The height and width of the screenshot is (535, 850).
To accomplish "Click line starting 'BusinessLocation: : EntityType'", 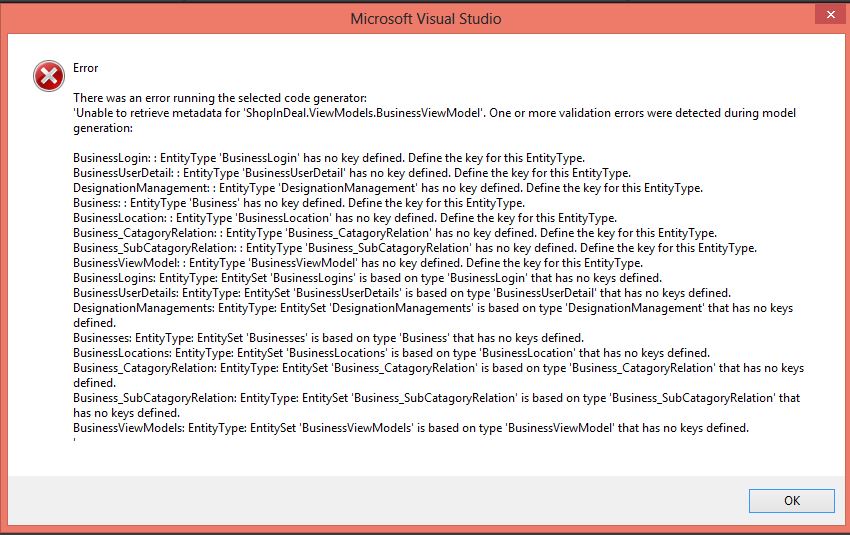I will [x=345, y=218].
